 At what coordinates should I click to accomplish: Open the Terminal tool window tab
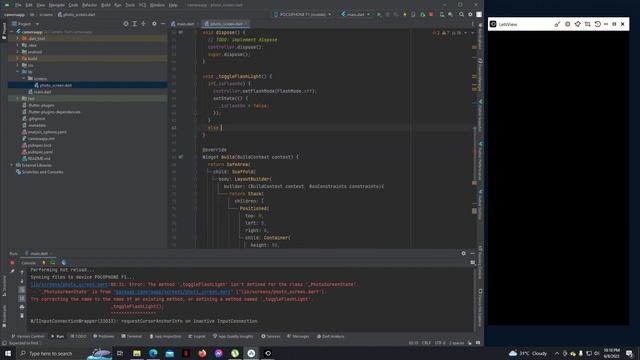tap(131, 336)
